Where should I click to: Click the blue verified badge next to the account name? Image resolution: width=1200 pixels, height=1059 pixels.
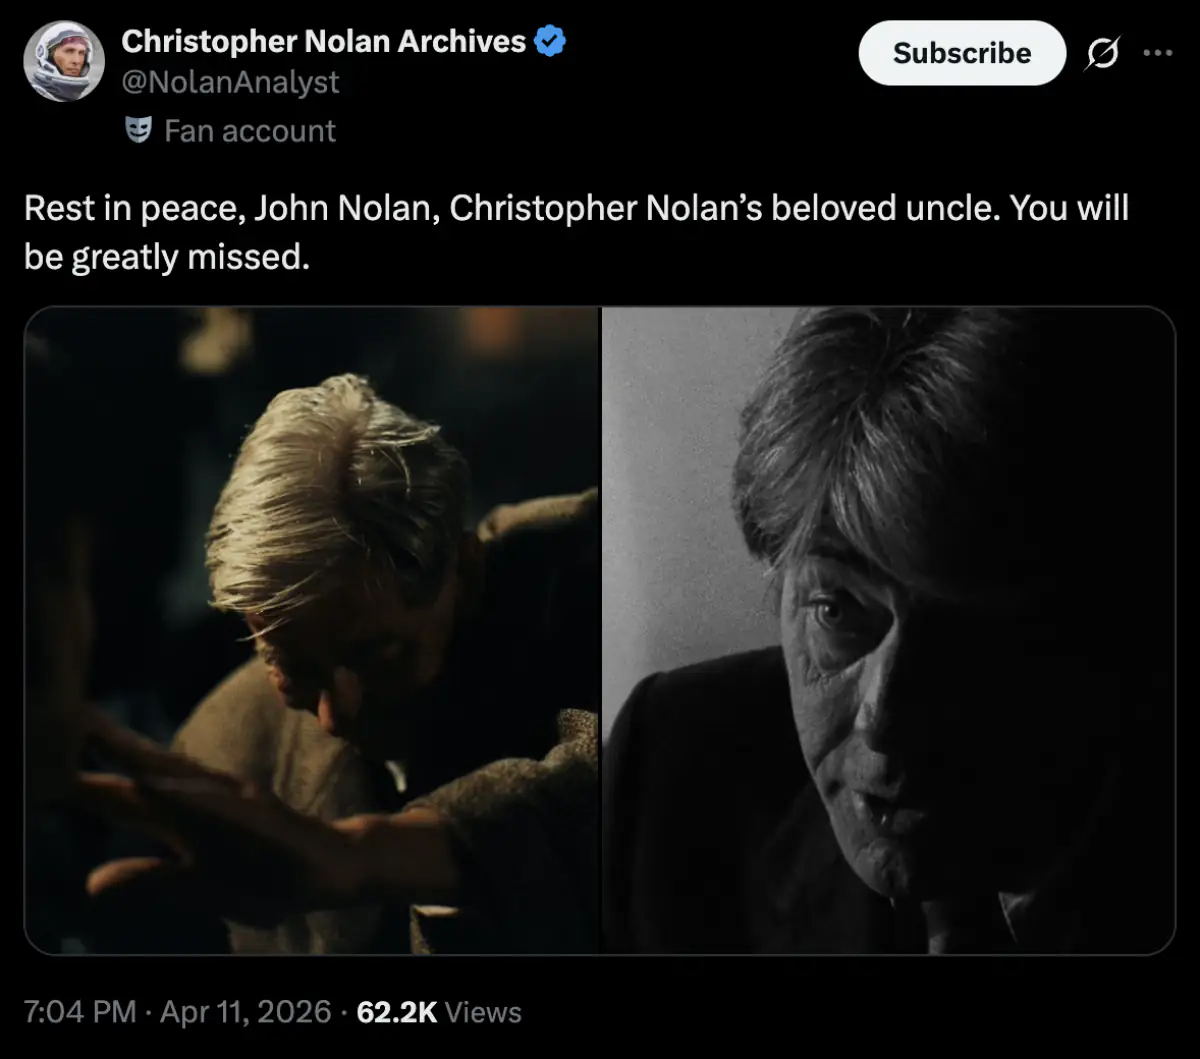548,41
